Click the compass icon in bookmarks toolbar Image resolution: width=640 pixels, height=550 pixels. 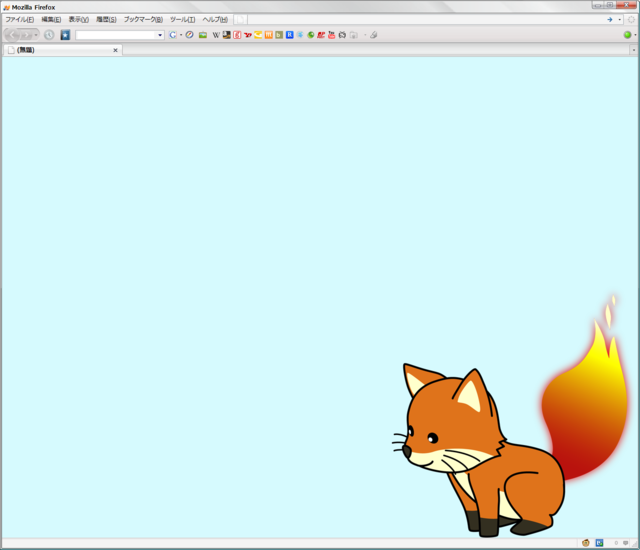pyautogui.click(x=189, y=35)
